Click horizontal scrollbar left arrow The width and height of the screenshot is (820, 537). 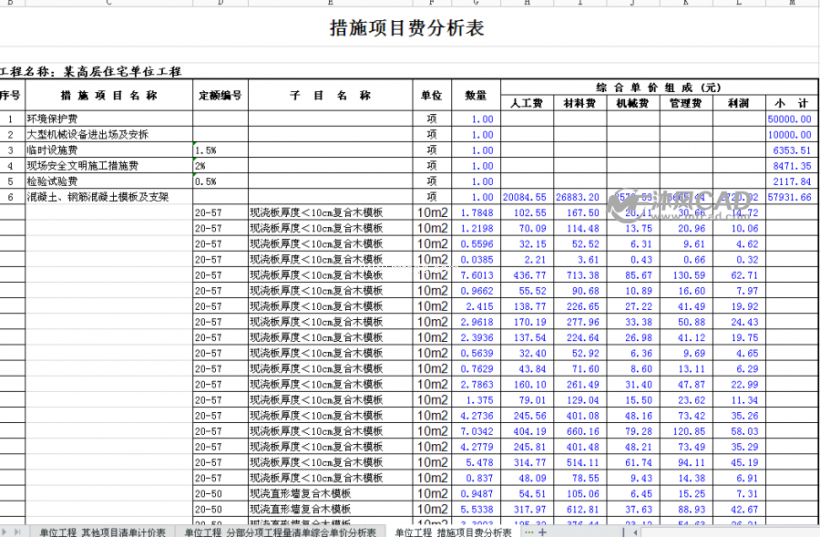(636, 532)
